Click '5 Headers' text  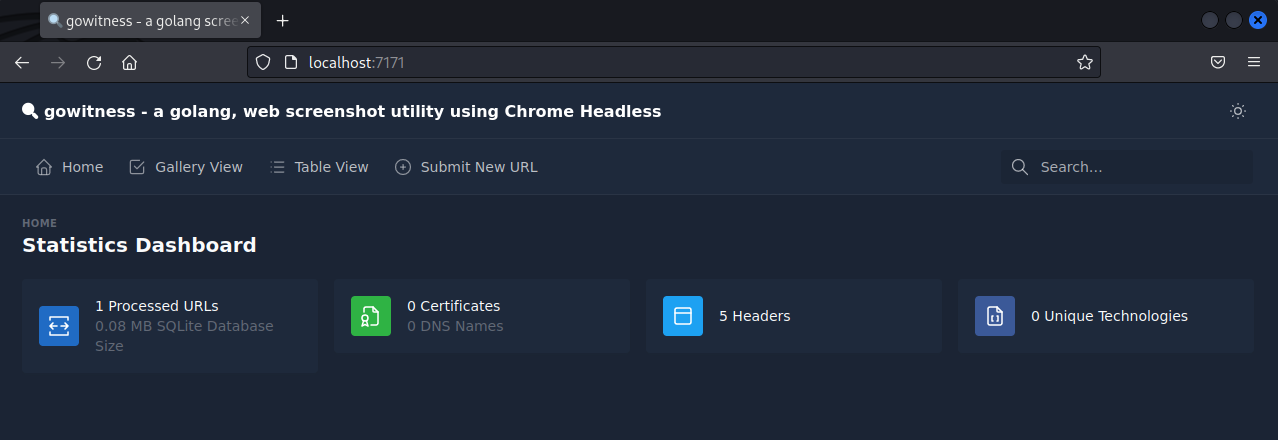[755, 316]
